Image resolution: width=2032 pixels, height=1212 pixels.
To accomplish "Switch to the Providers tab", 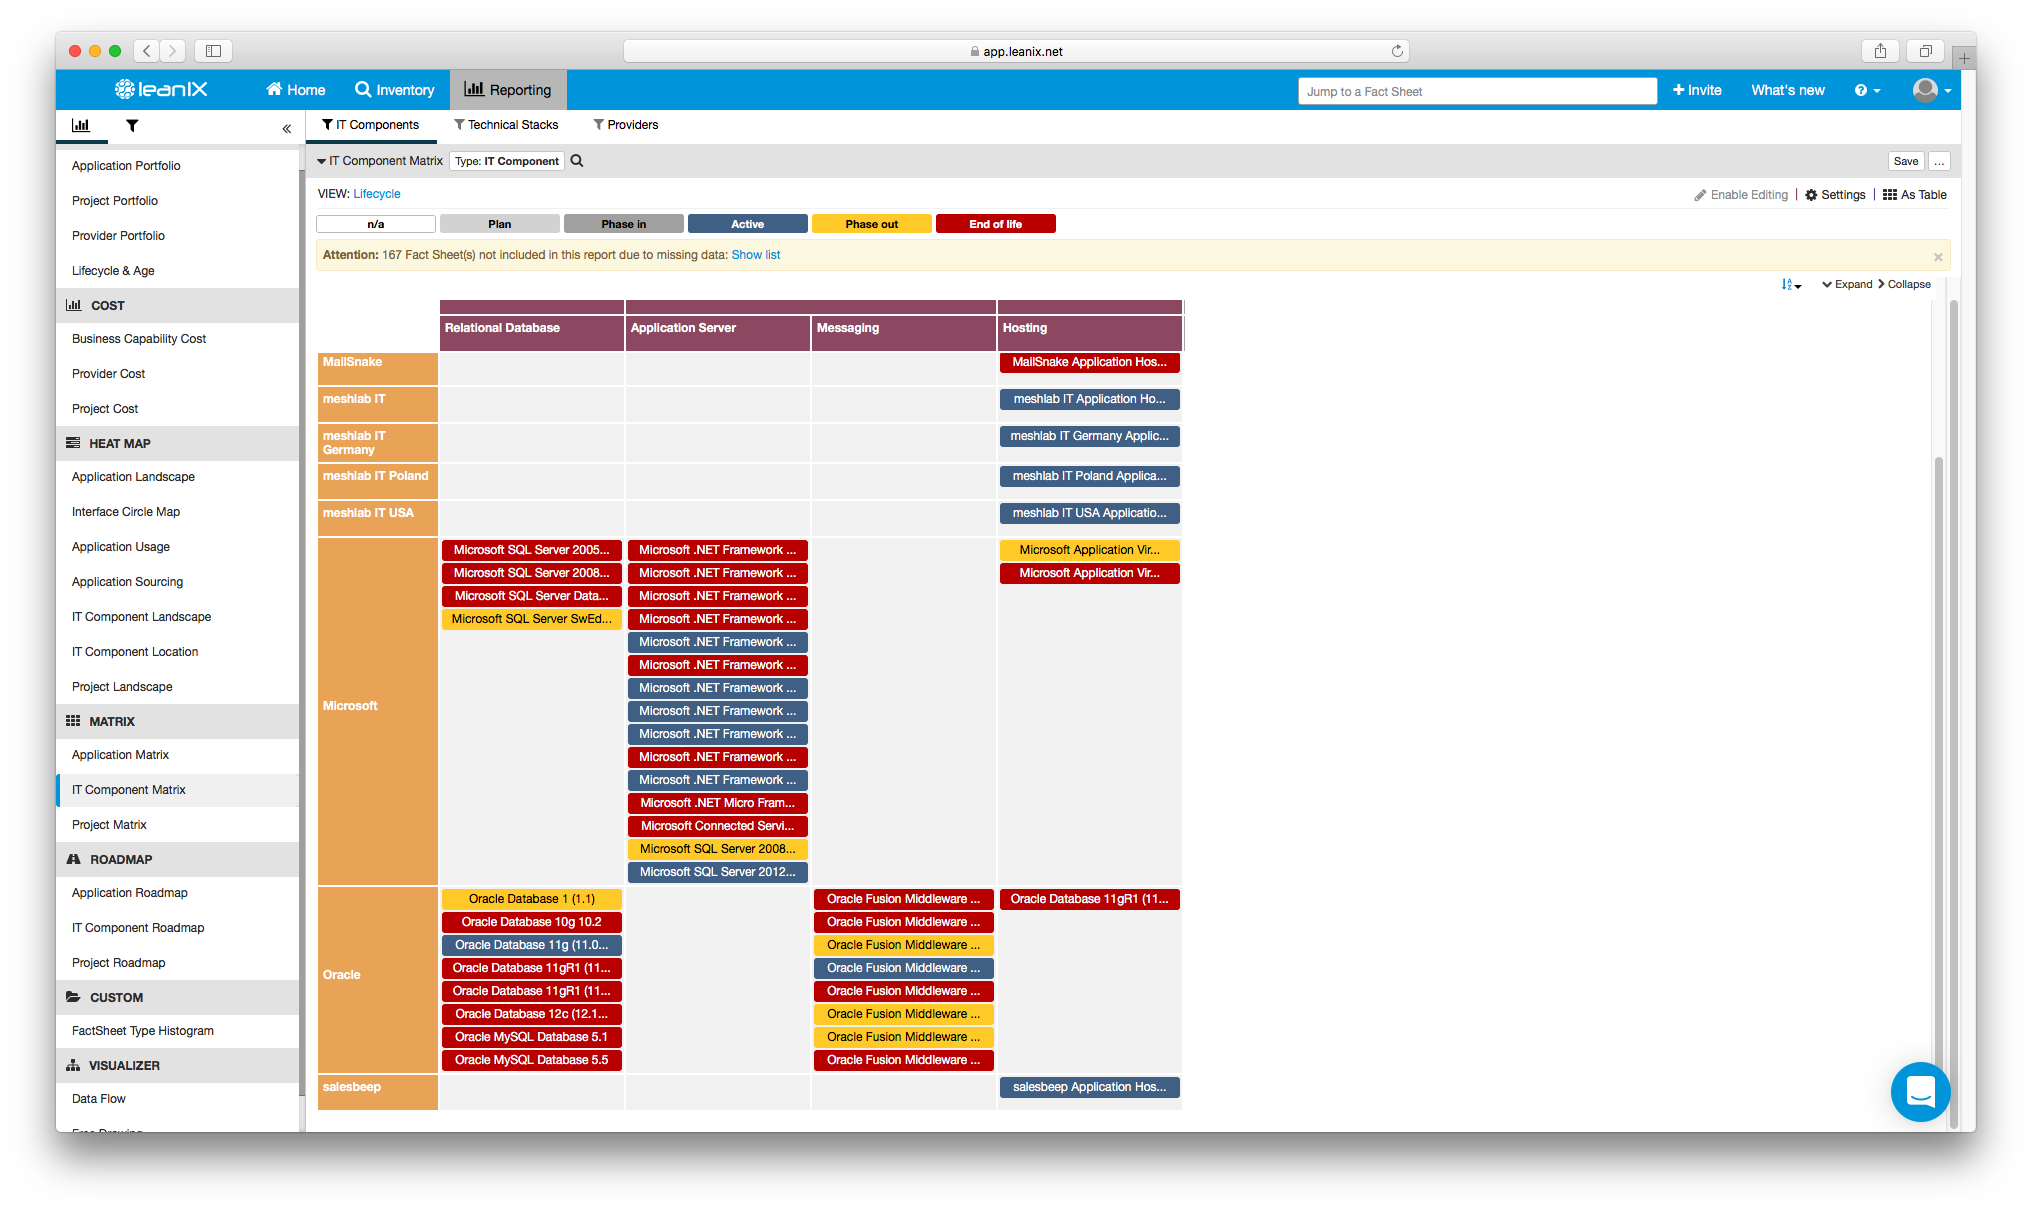I will tap(626, 125).
